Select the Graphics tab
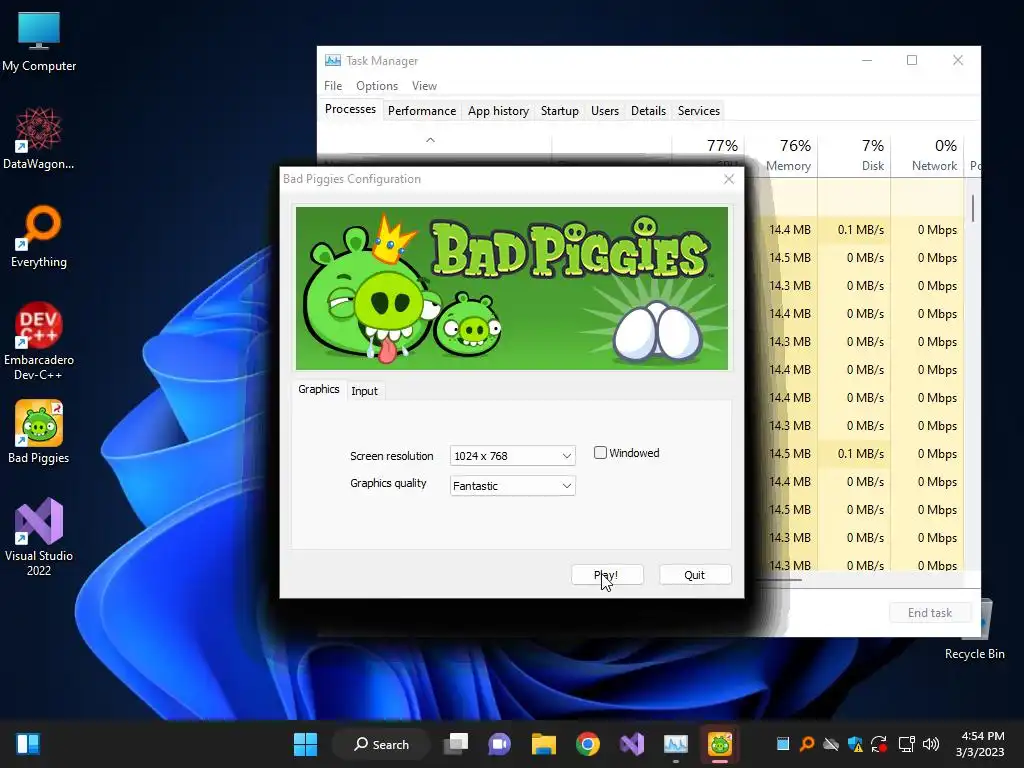 click(319, 389)
